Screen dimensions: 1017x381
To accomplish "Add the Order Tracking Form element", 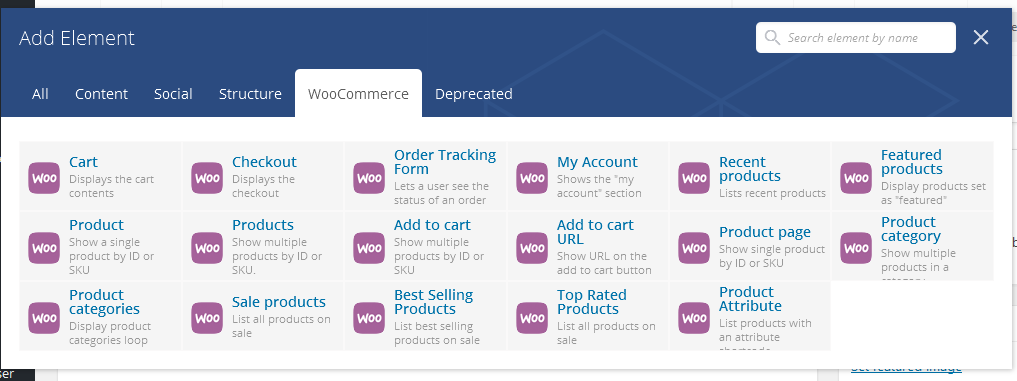I will [x=425, y=177].
